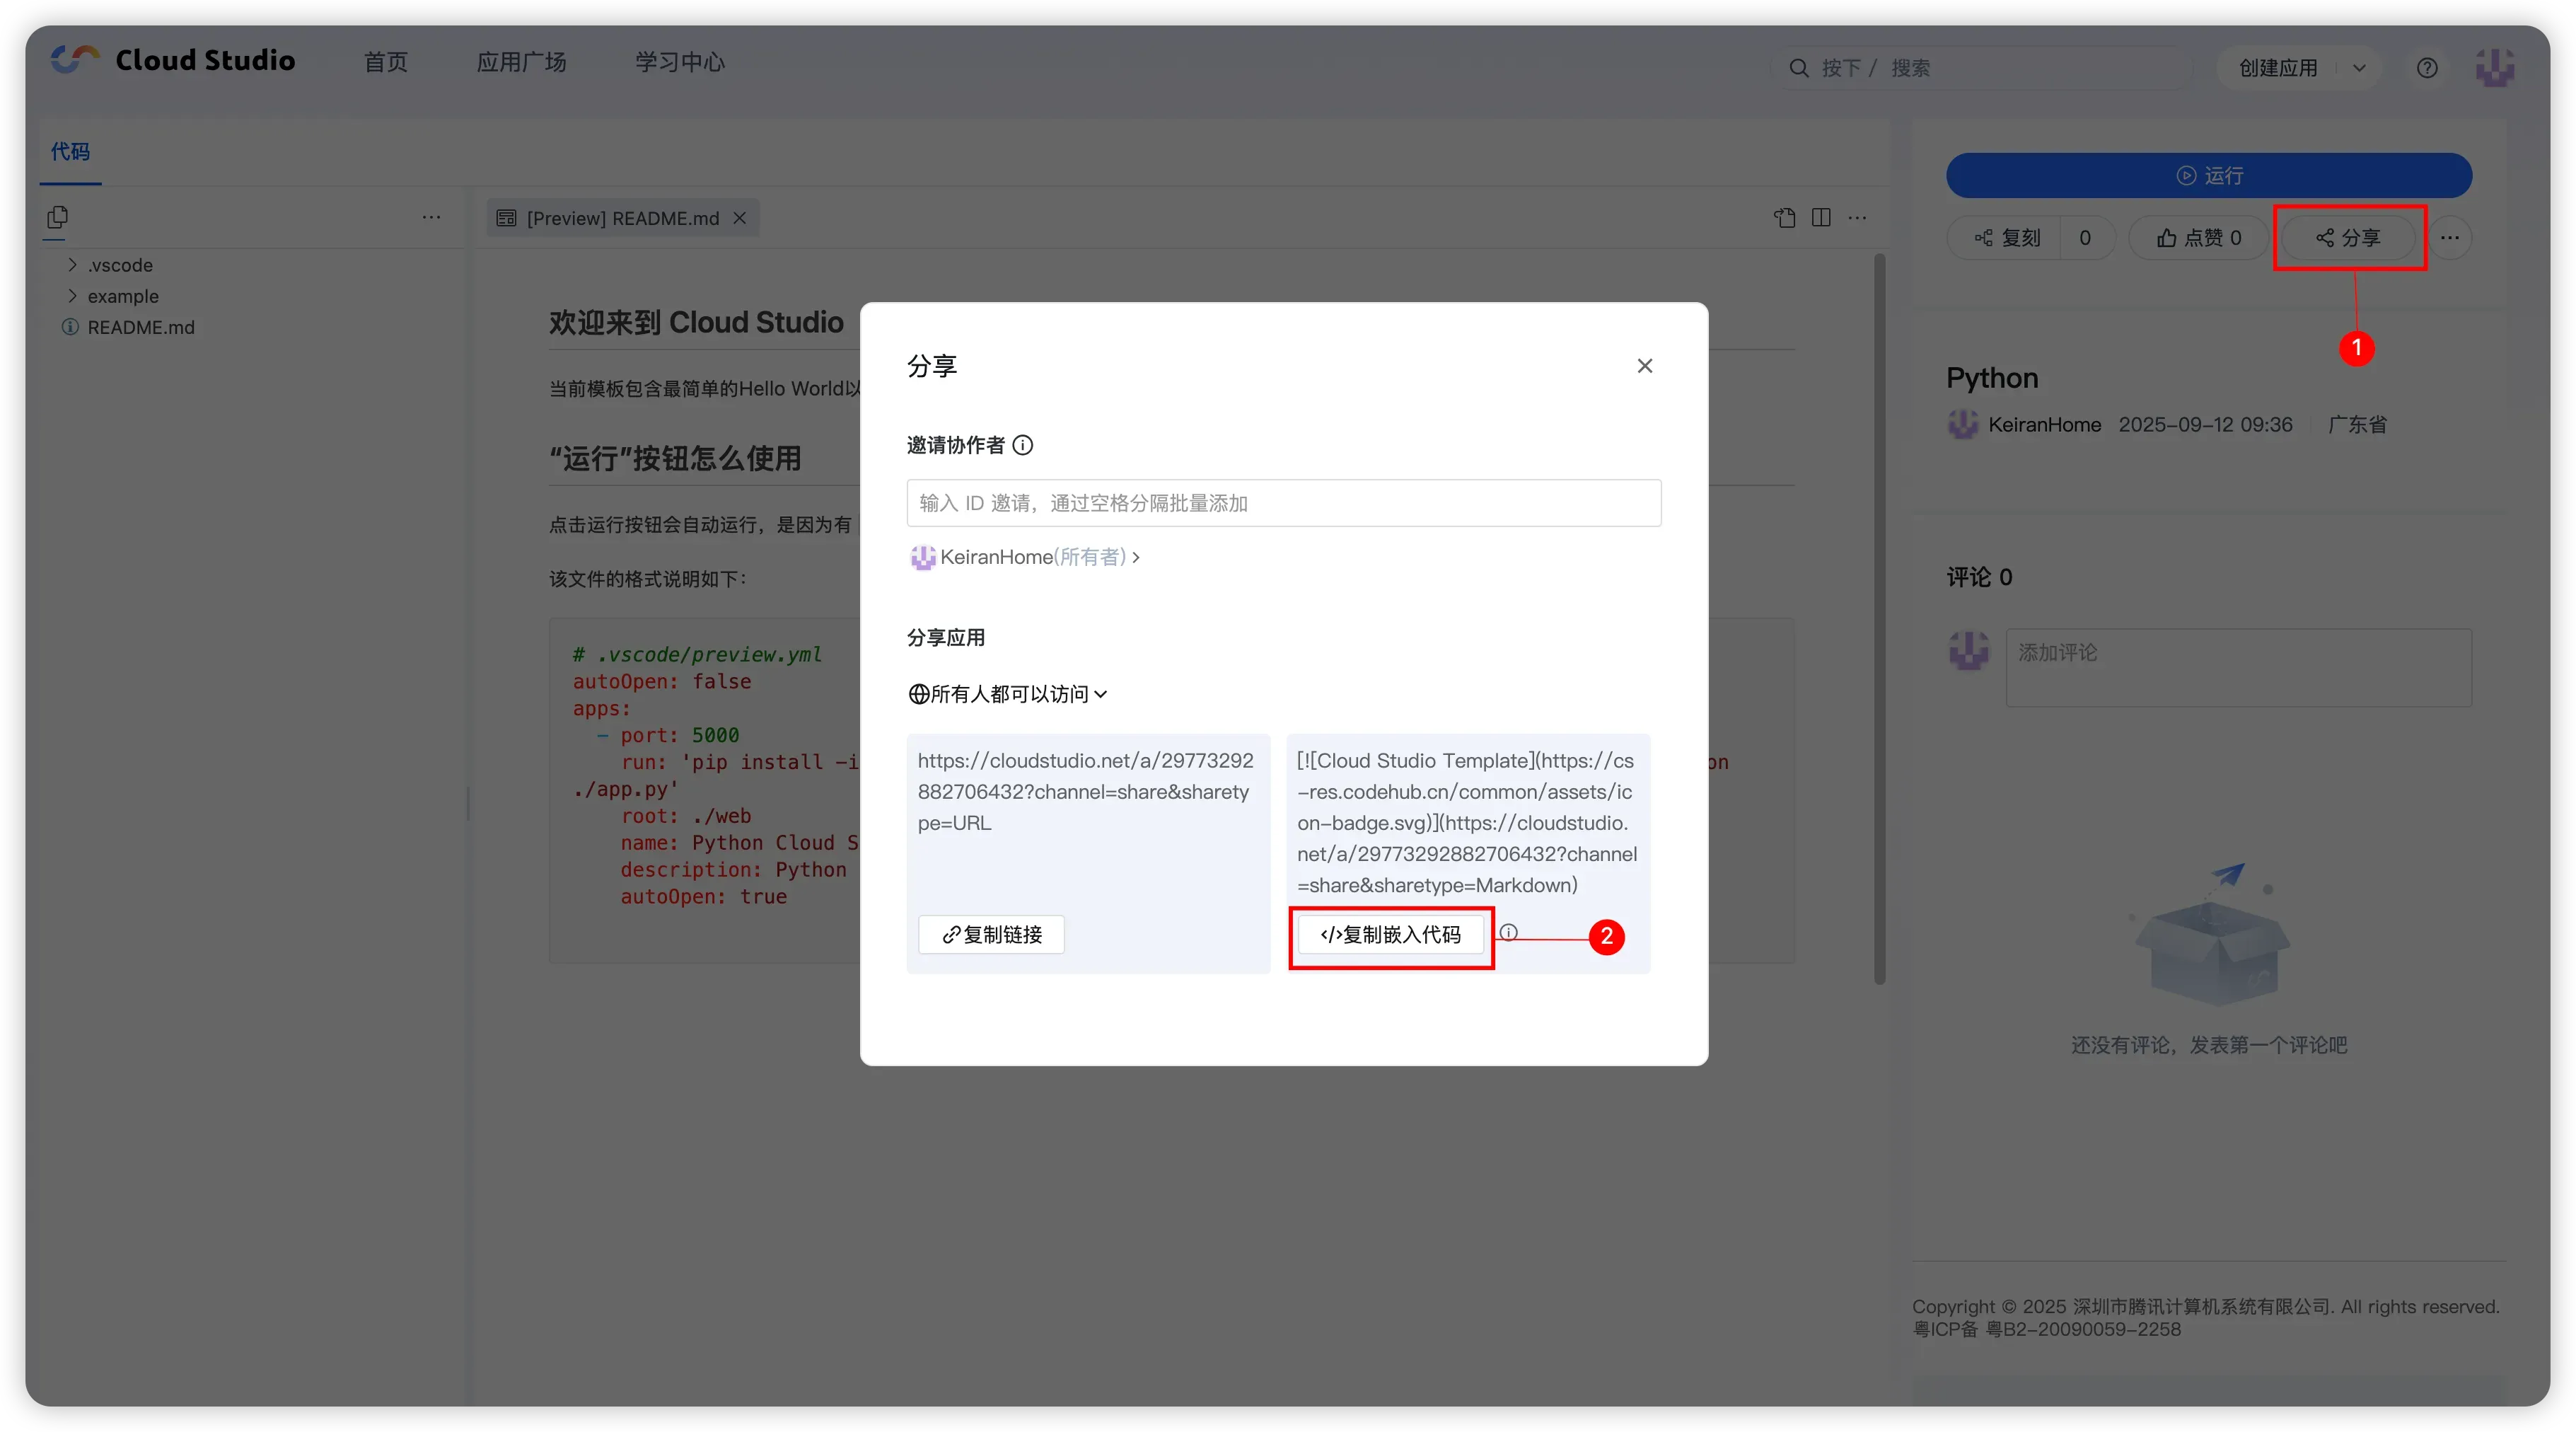Expand the create app dropdown arrow
The width and height of the screenshot is (2576, 1432).
(x=2359, y=68)
